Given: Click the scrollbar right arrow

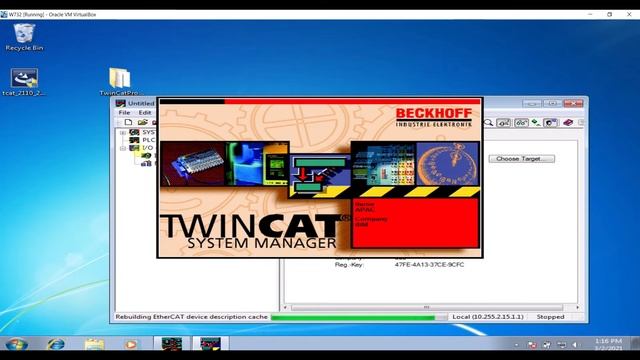Looking at the screenshot, I should pos(577,307).
